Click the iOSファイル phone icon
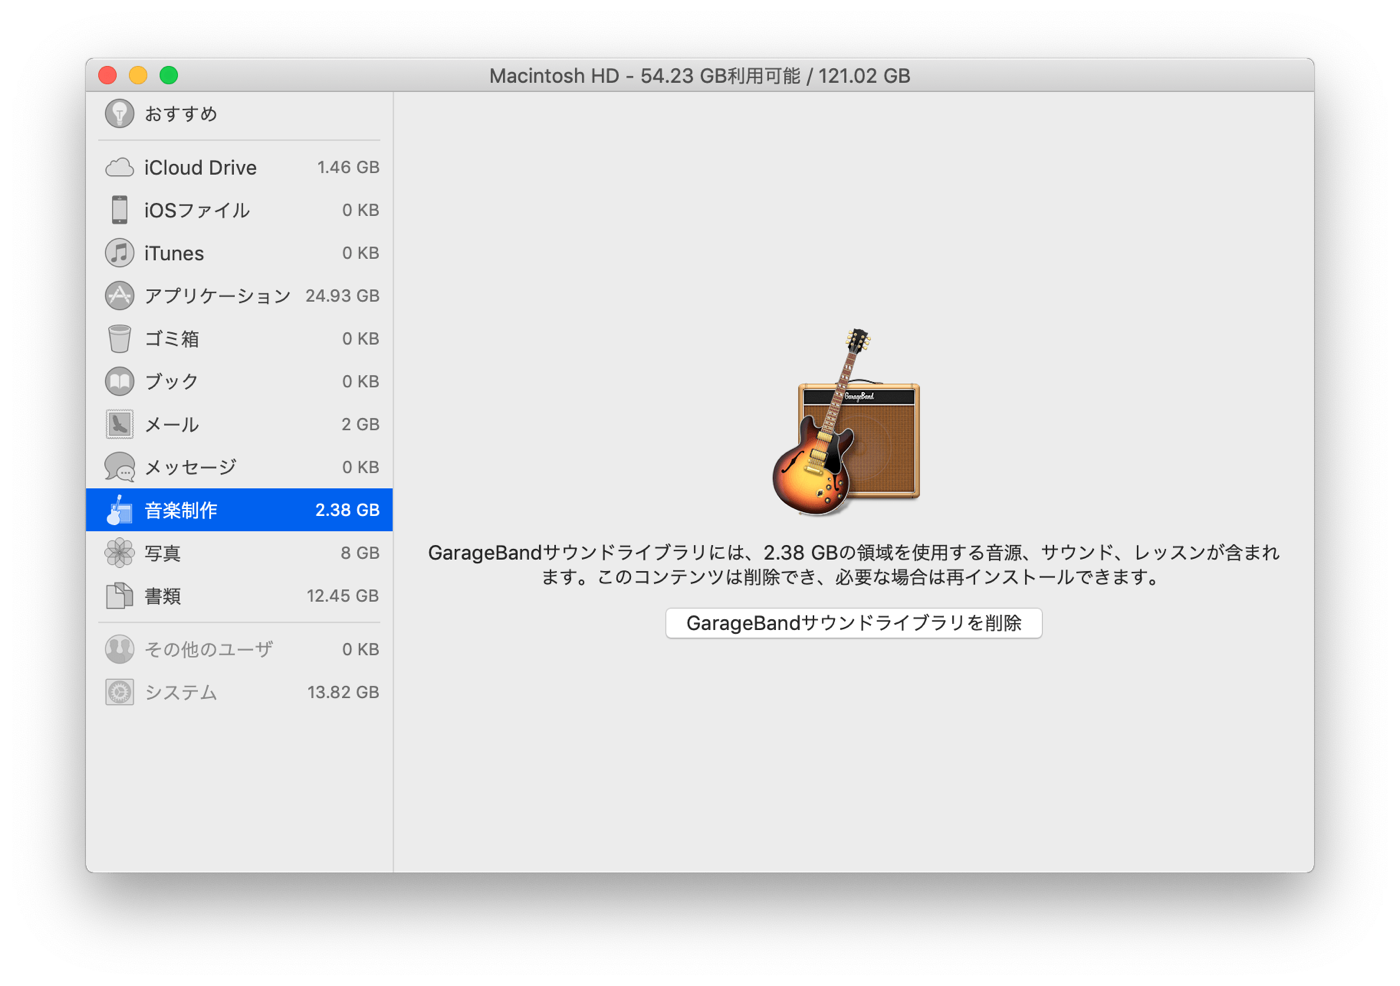This screenshot has width=1400, height=986. click(119, 210)
